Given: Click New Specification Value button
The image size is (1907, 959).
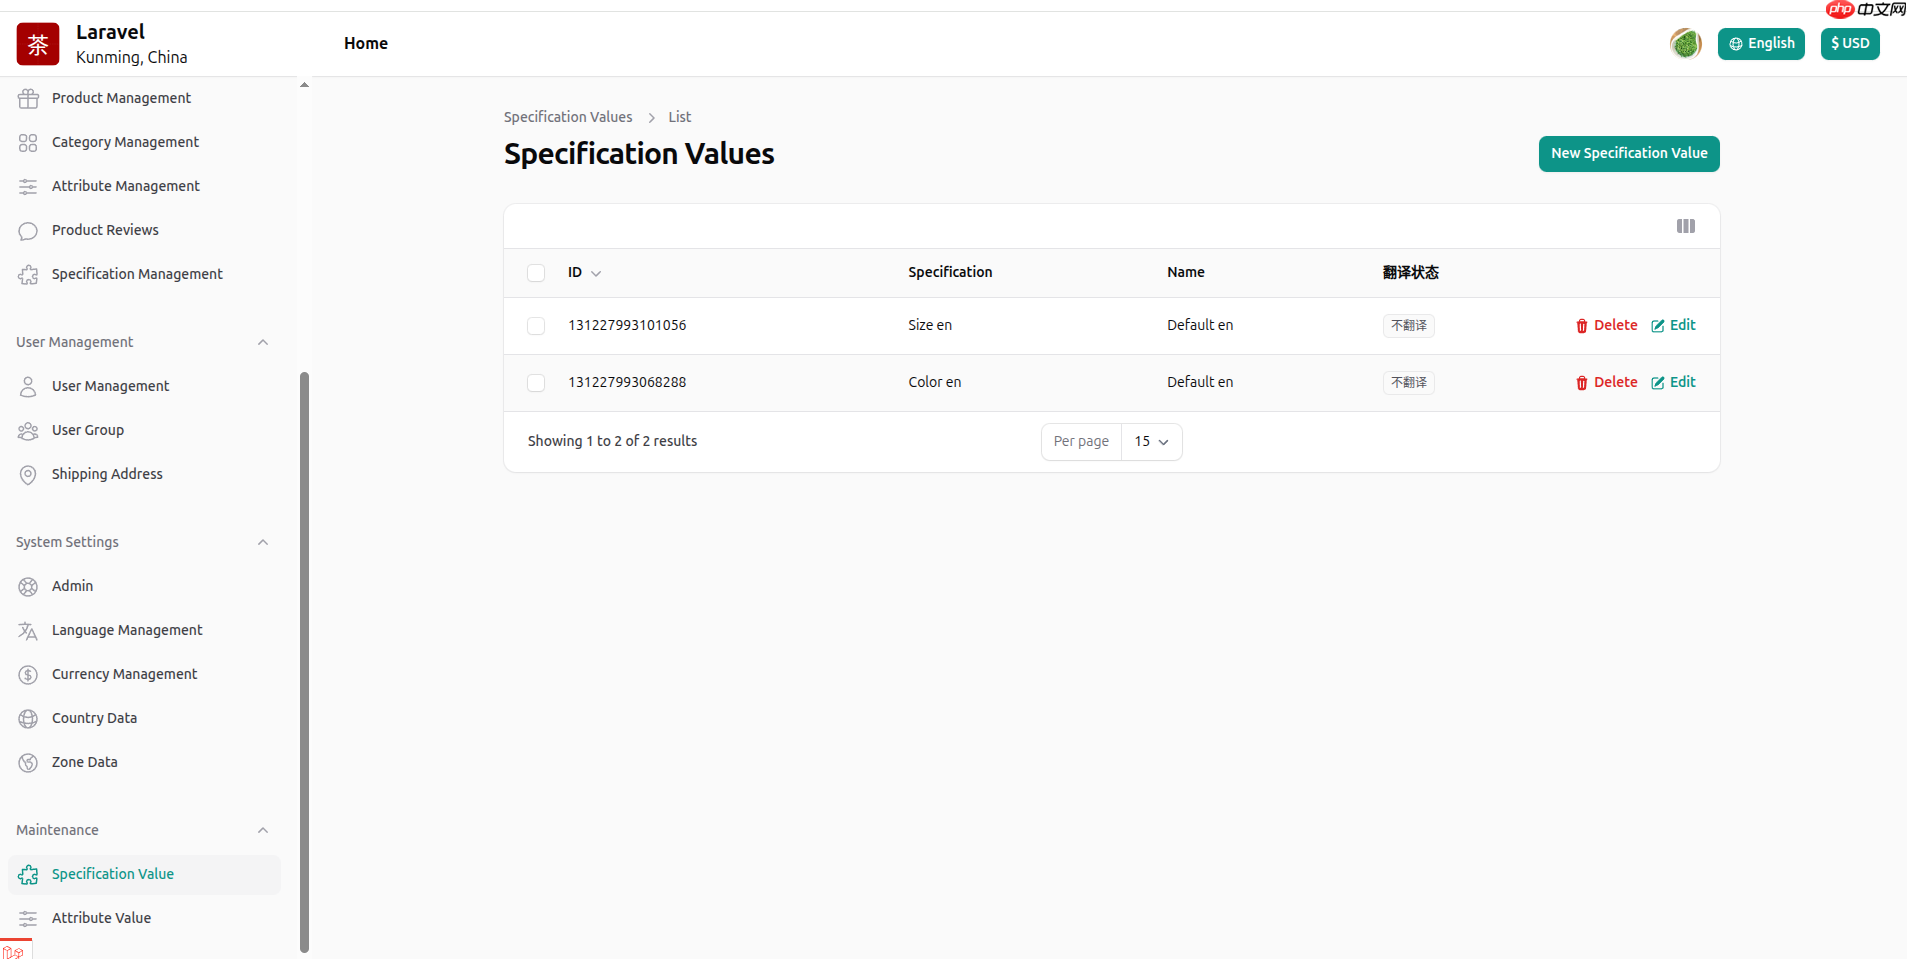Looking at the screenshot, I should (x=1628, y=154).
